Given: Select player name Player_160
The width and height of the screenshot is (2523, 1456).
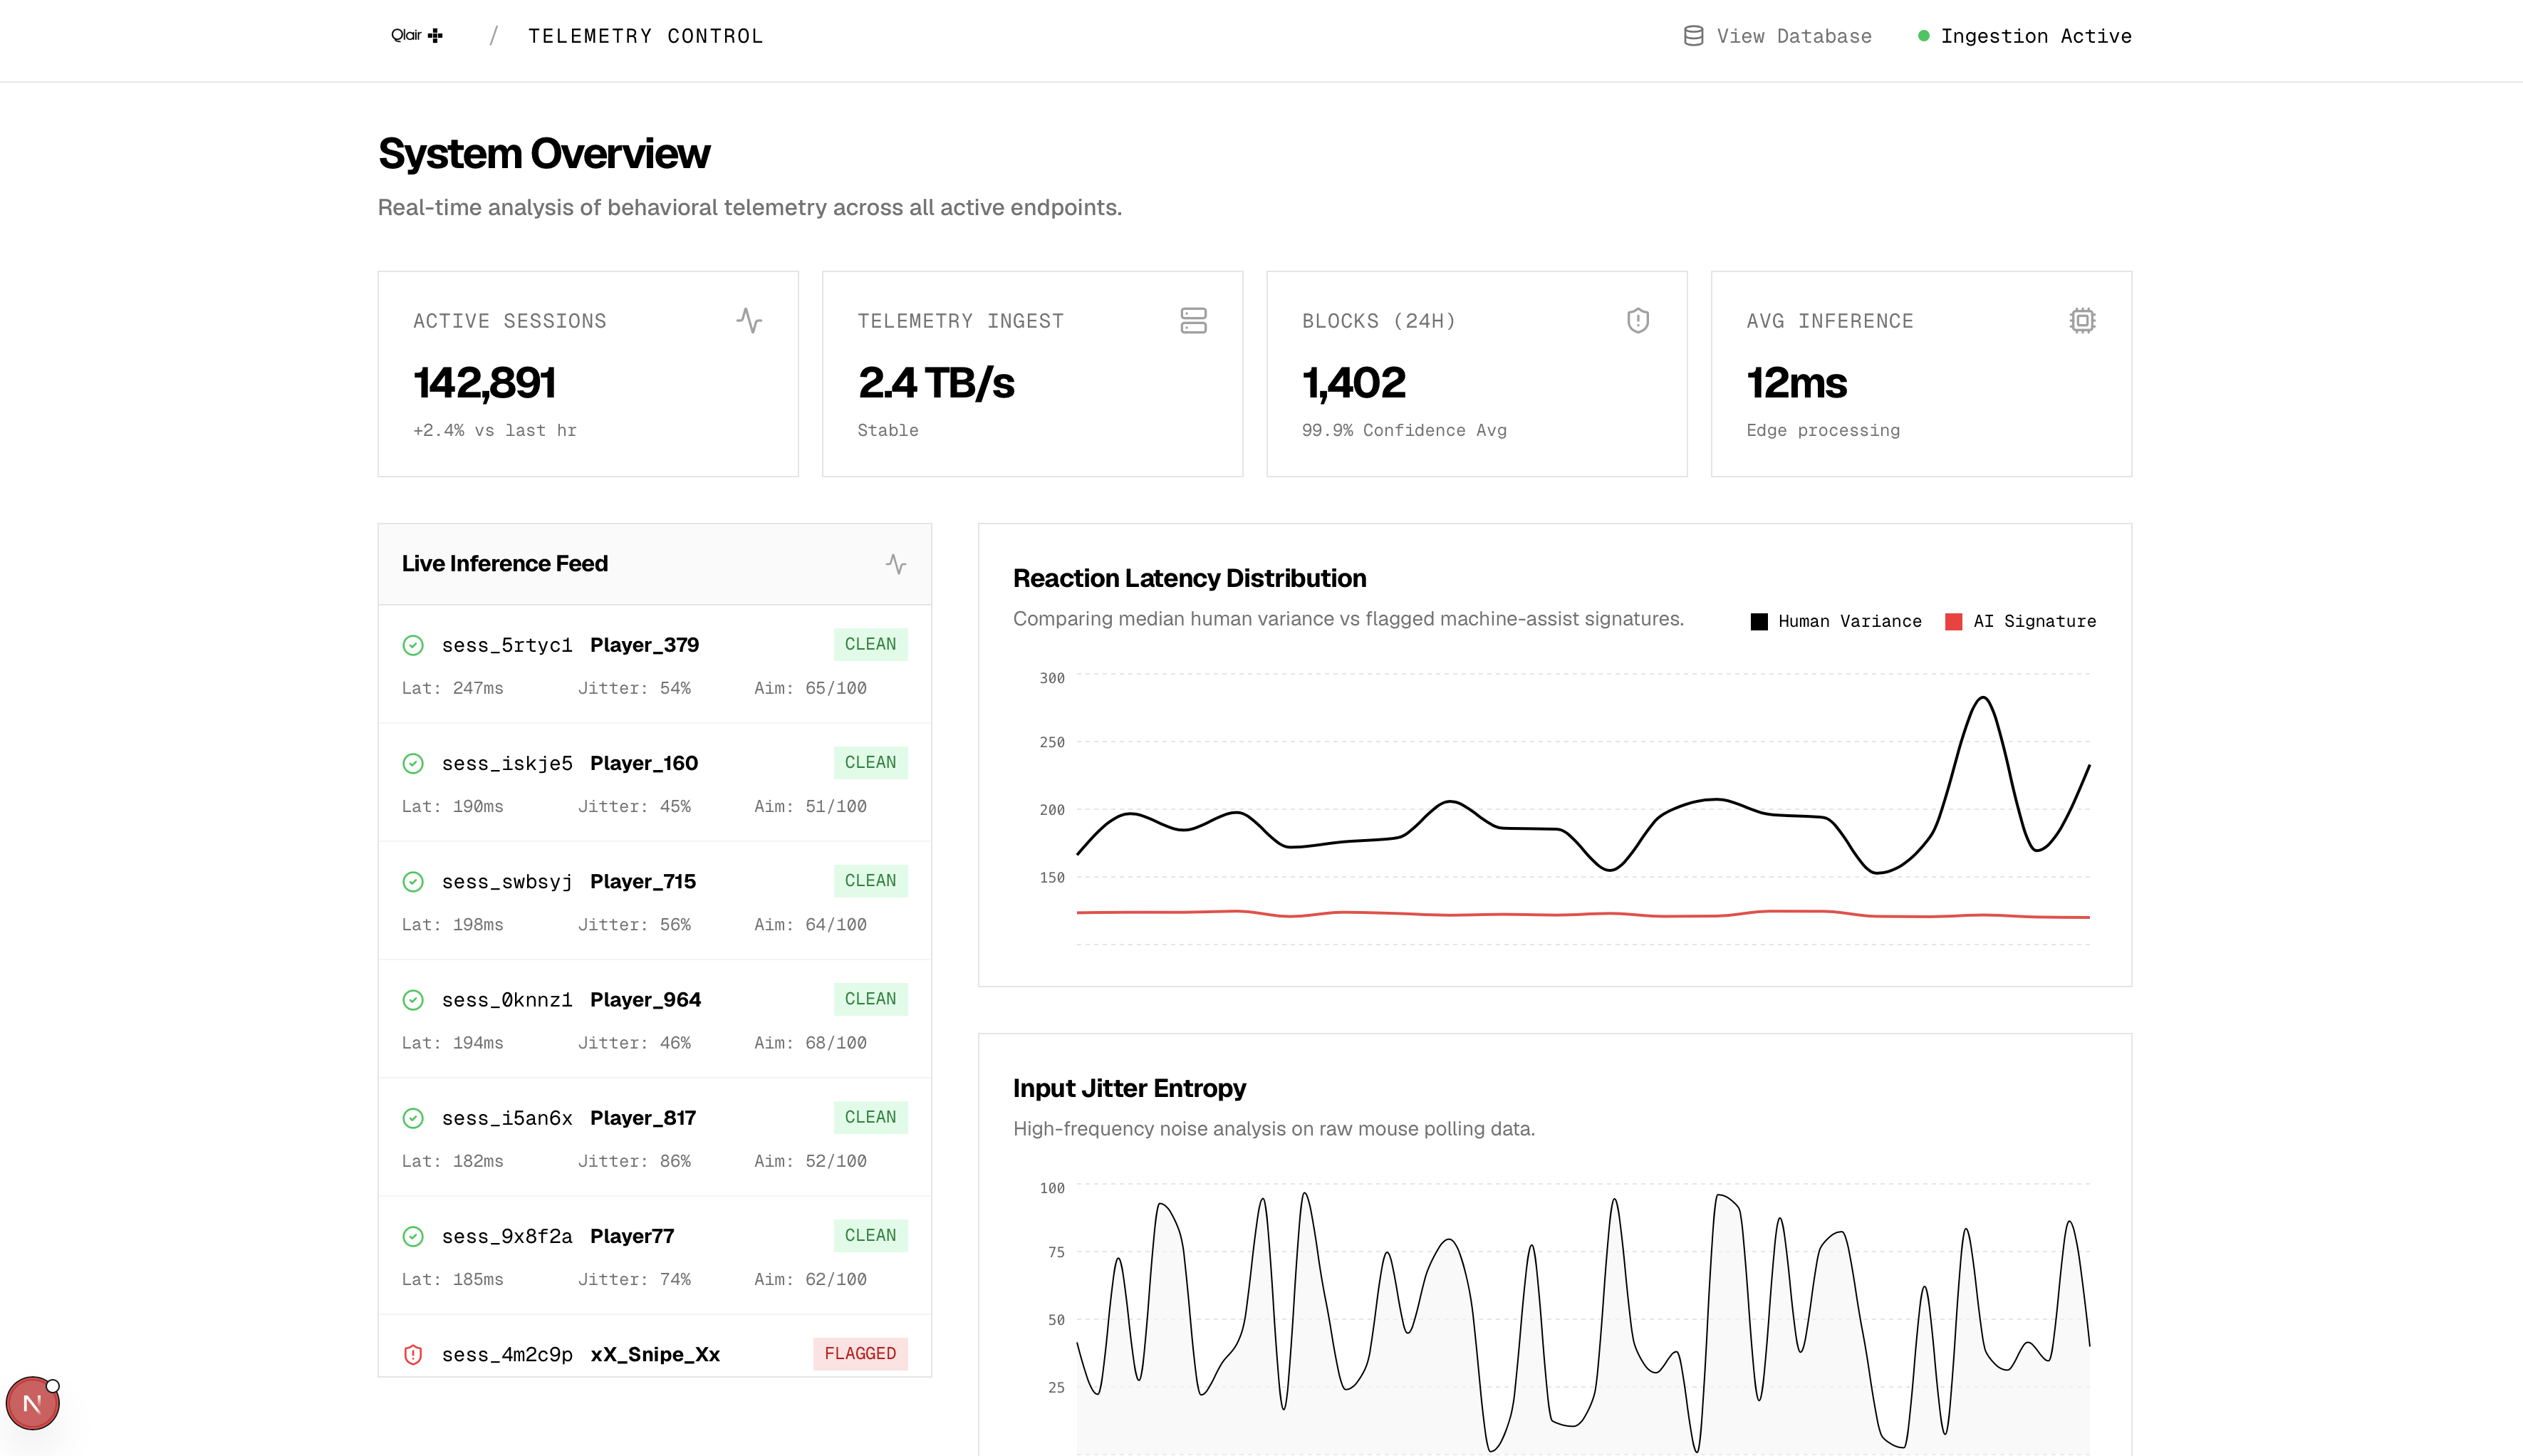Looking at the screenshot, I should coord(644,764).
